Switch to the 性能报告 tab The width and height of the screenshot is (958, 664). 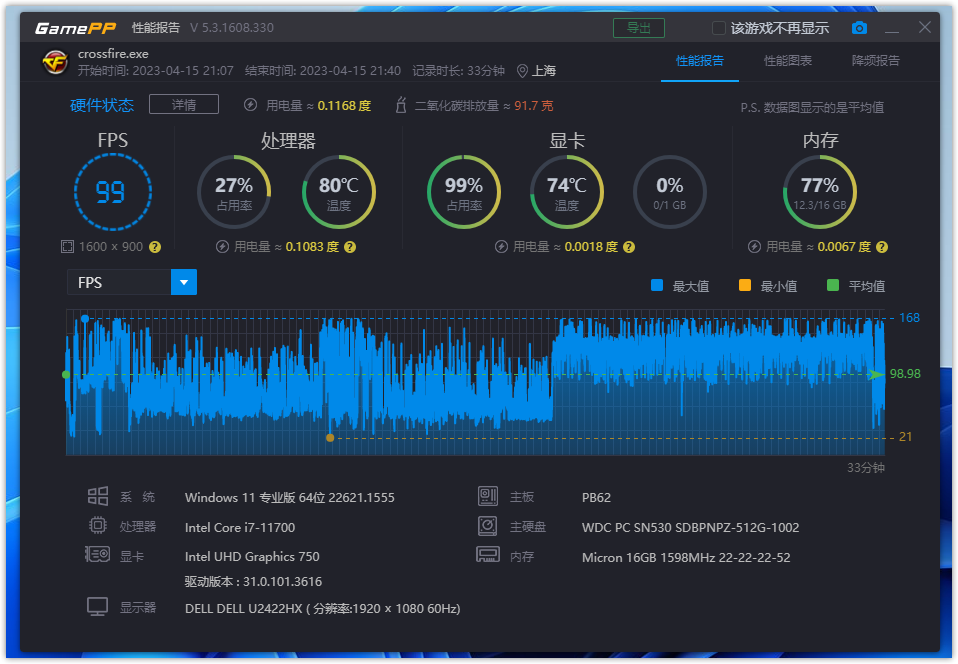(700, 60)
